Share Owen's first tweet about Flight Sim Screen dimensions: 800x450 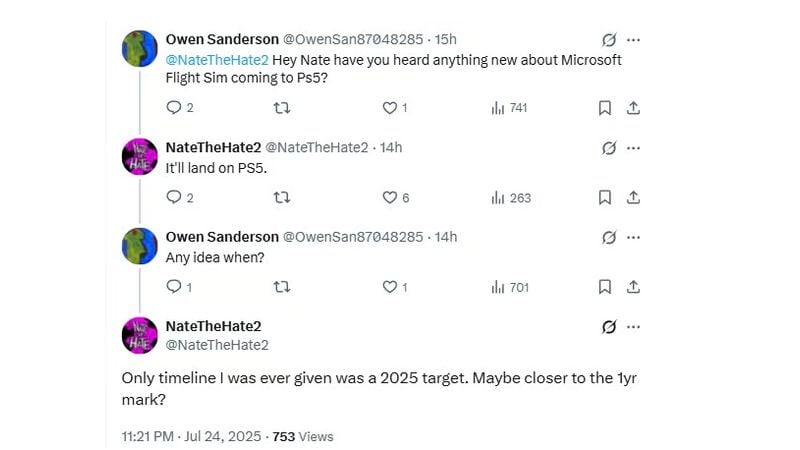point(633,108)
